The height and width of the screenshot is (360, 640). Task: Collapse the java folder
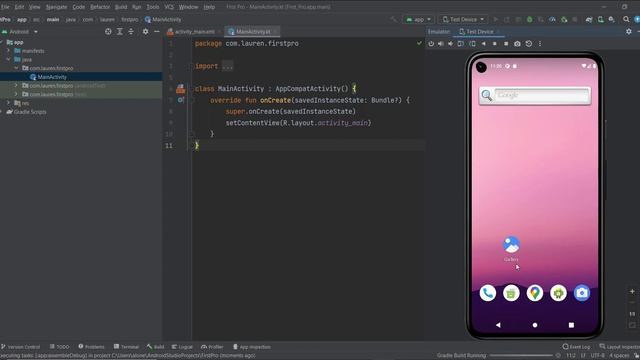(8, 59)
